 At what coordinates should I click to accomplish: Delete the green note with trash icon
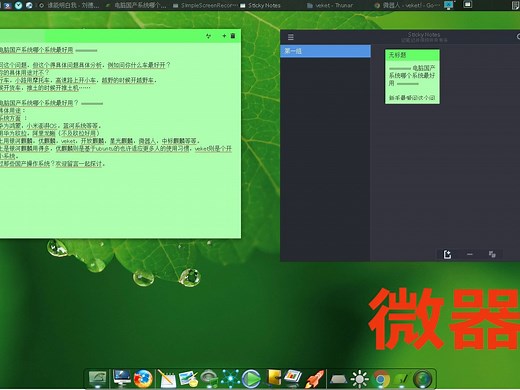click(233, 36)
